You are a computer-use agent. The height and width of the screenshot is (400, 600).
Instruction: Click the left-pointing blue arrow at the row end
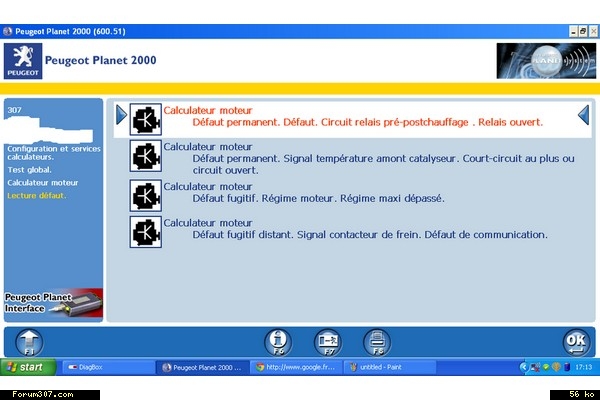click(584, 114)
